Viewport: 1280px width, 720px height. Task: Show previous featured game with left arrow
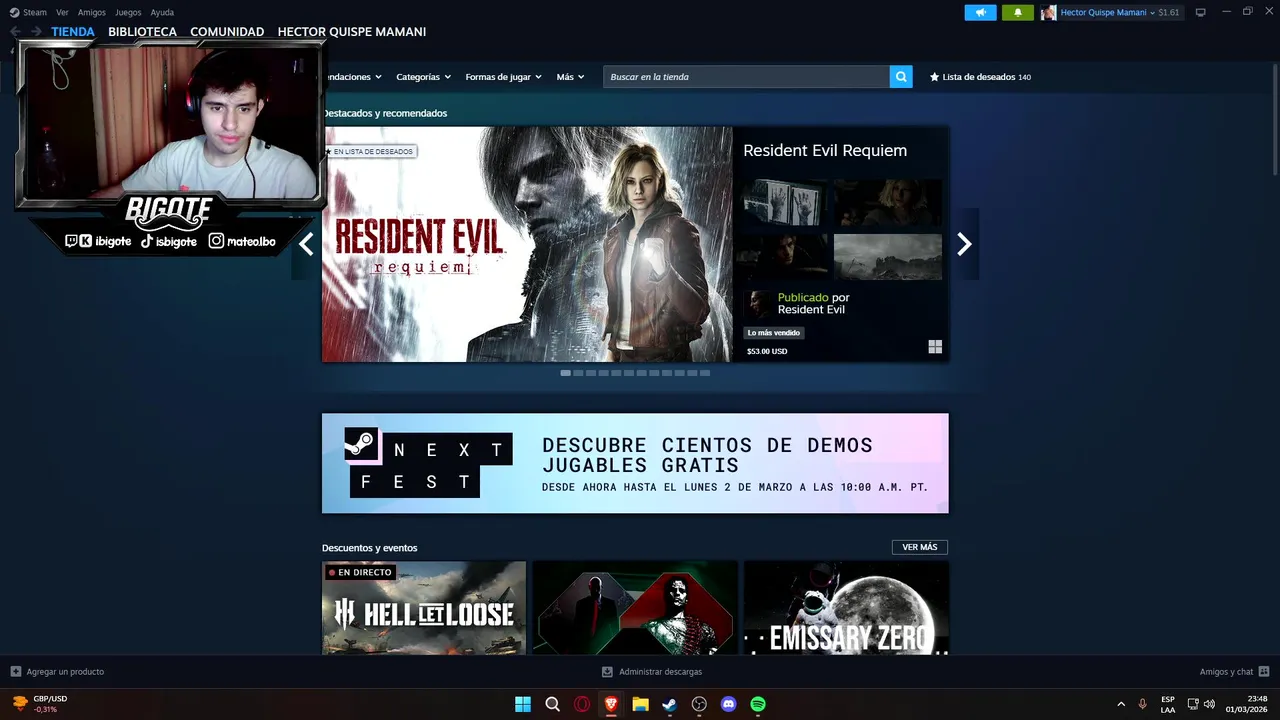[x=306, y=244]
